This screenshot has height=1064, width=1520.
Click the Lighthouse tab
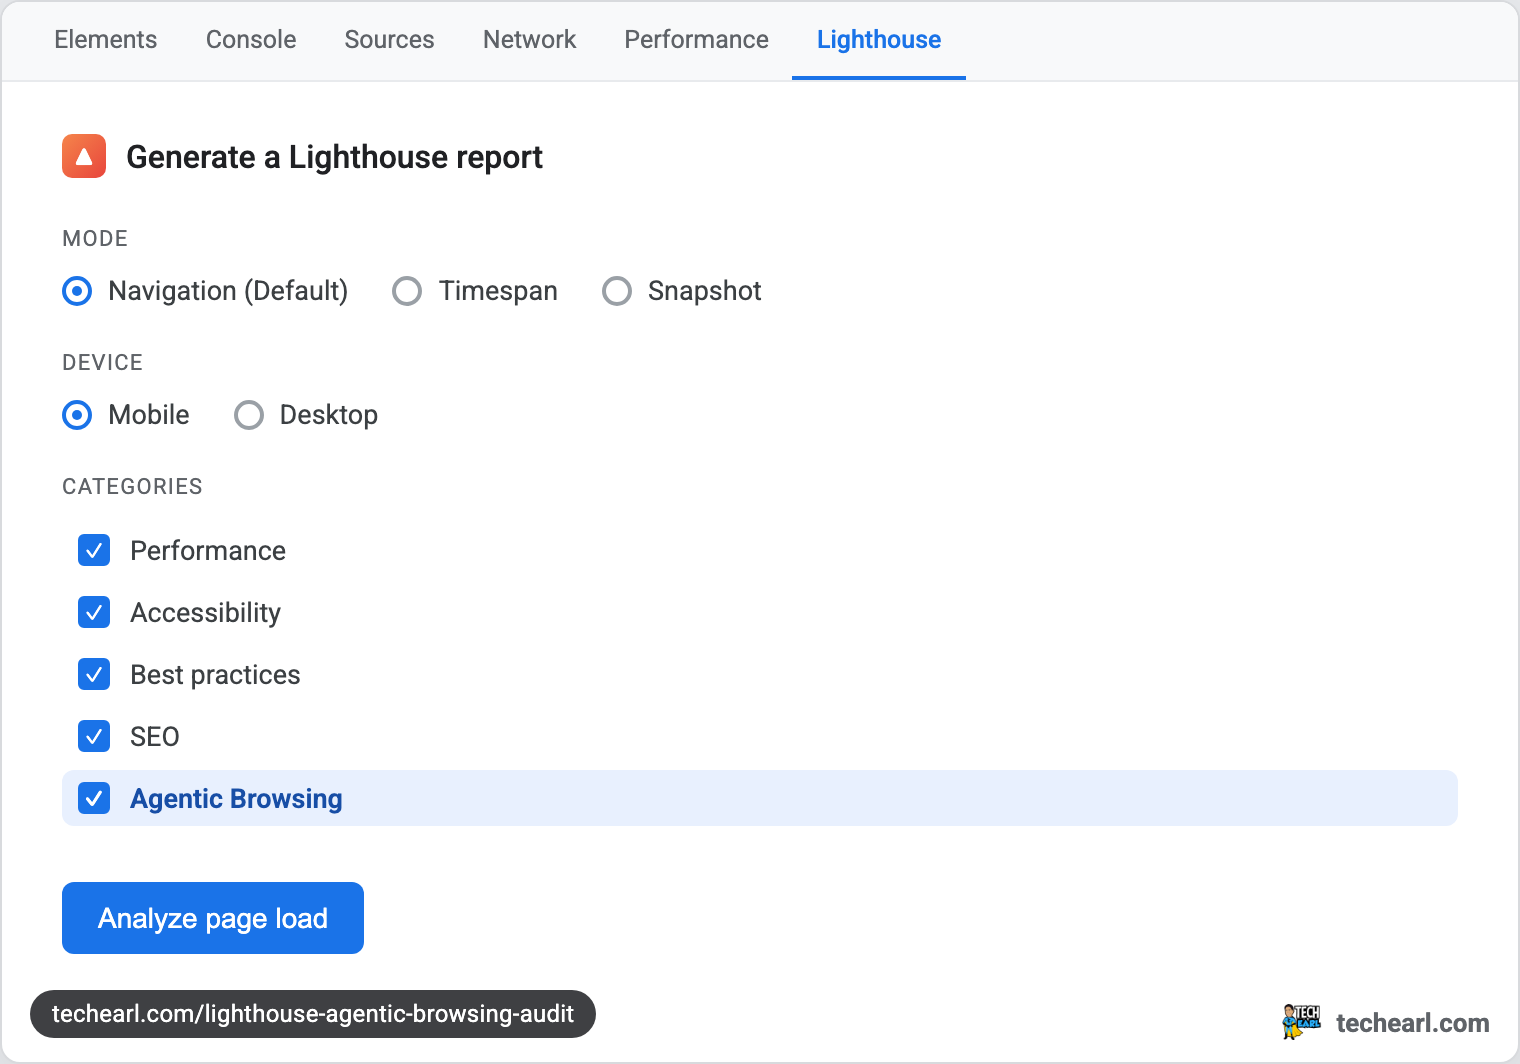879,39
